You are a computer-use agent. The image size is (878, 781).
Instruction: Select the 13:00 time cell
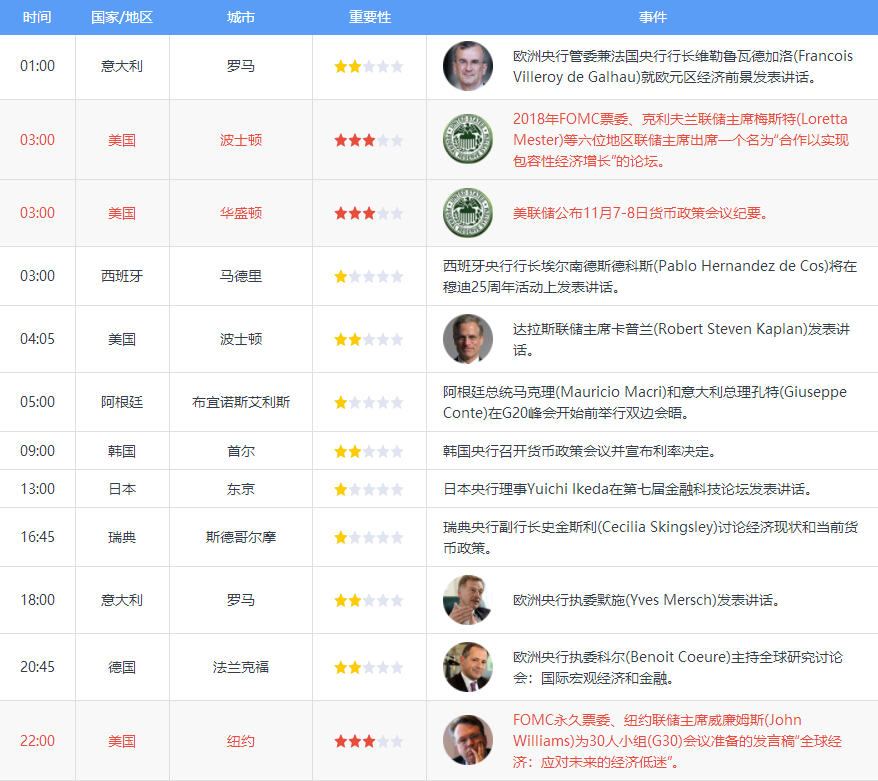[38, 489]
